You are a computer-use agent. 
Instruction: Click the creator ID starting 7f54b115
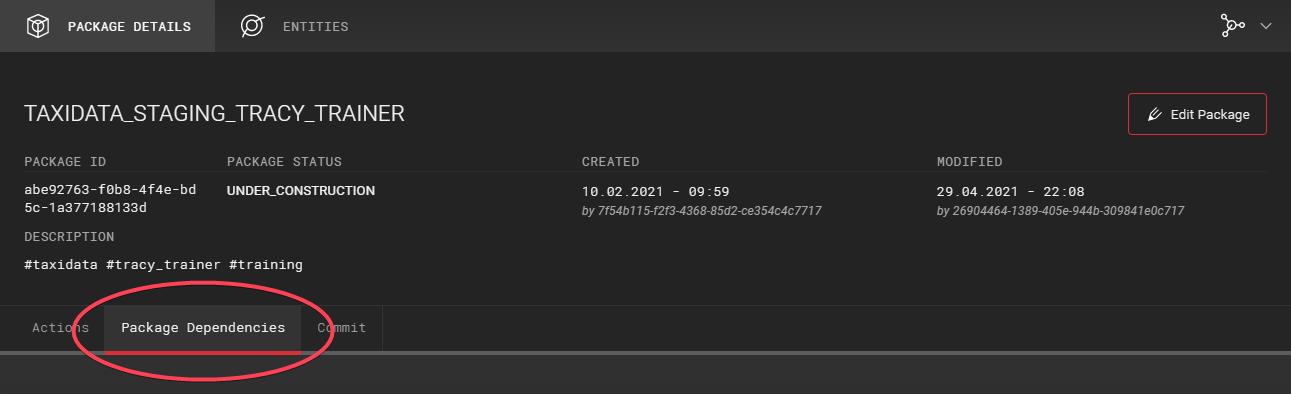coord(702,211)
